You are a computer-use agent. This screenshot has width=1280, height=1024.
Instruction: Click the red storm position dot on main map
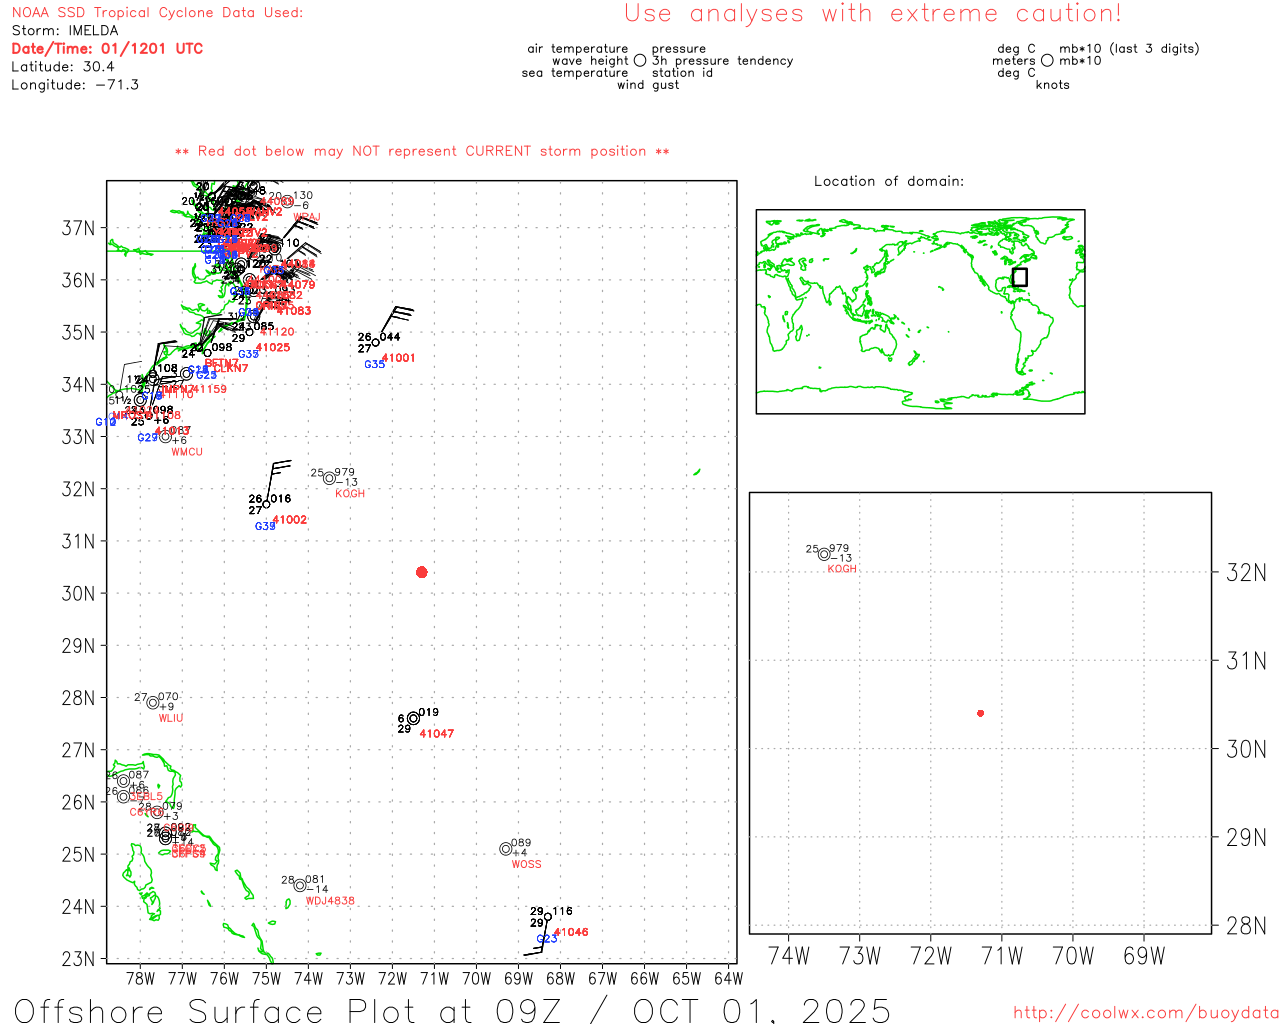[421, 572]
